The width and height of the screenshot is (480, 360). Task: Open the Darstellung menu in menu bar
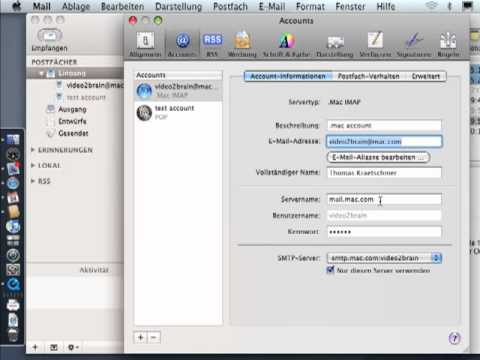click(178, 6)
